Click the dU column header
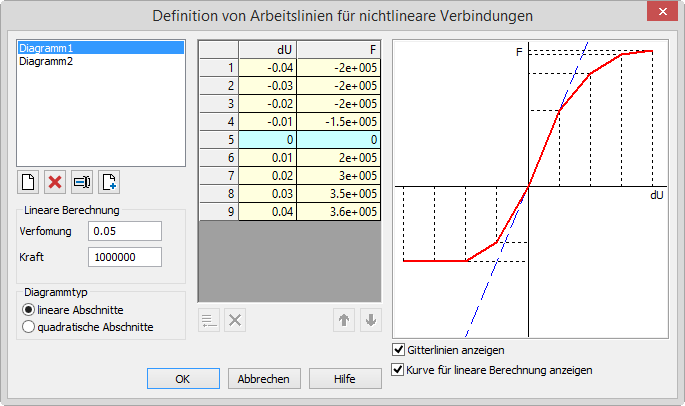The height and width of the screenshot is (406, 685). (268, 50)
